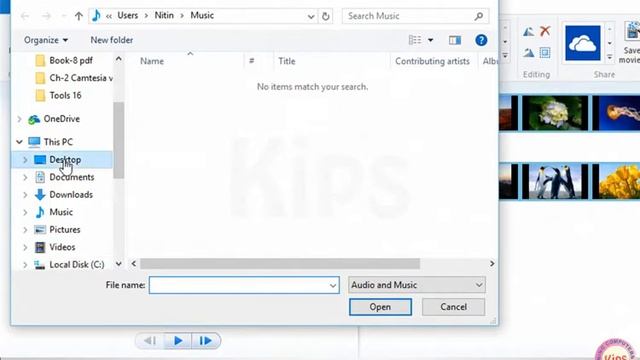Expand the Downloads tree node

pyautogui.click(x=25, y=195)
